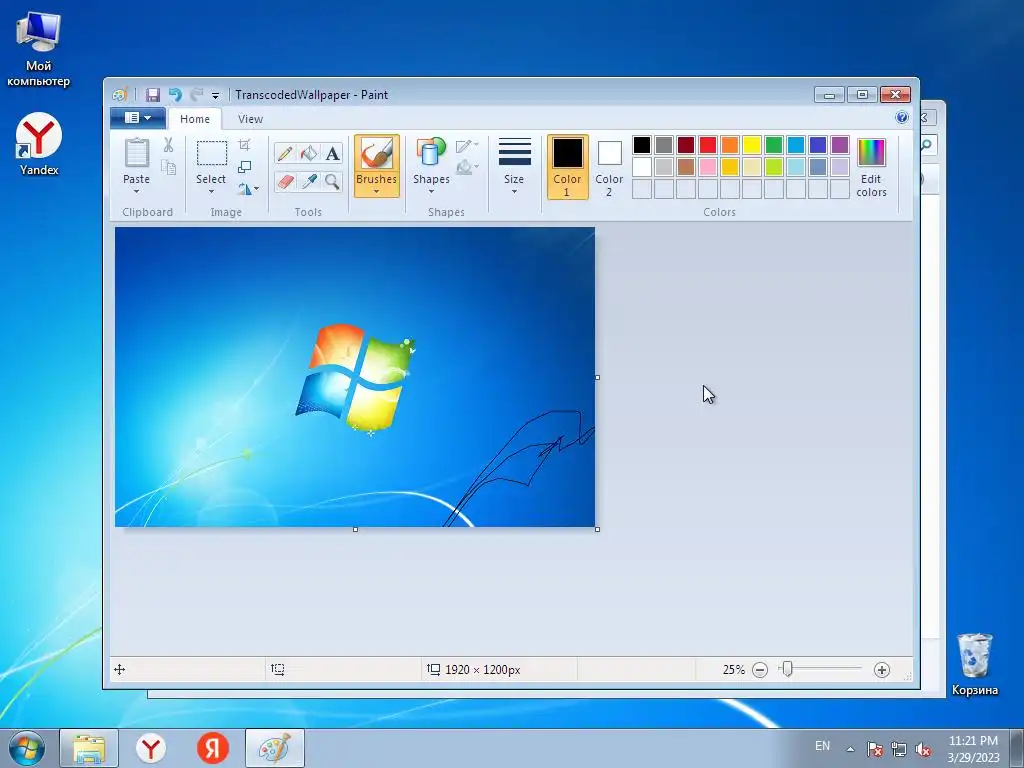
Task: Click the Copy icon in Clipboard group
Action: point(168,168)
